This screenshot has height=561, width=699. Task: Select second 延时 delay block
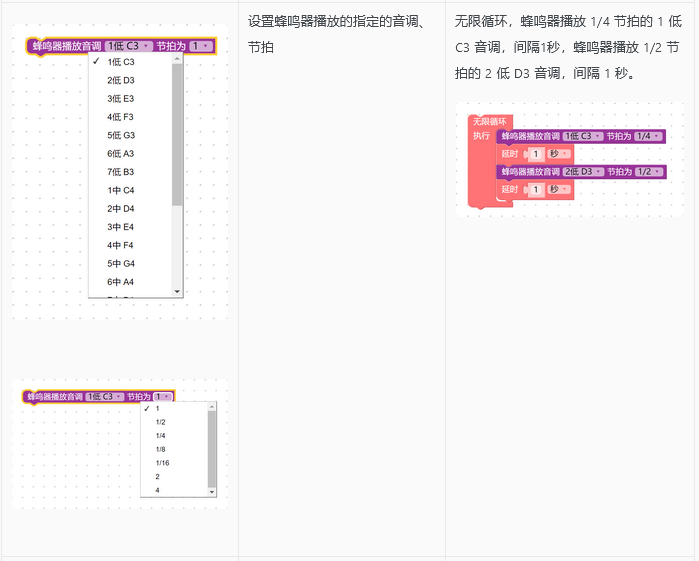click(x=510, y=190)
